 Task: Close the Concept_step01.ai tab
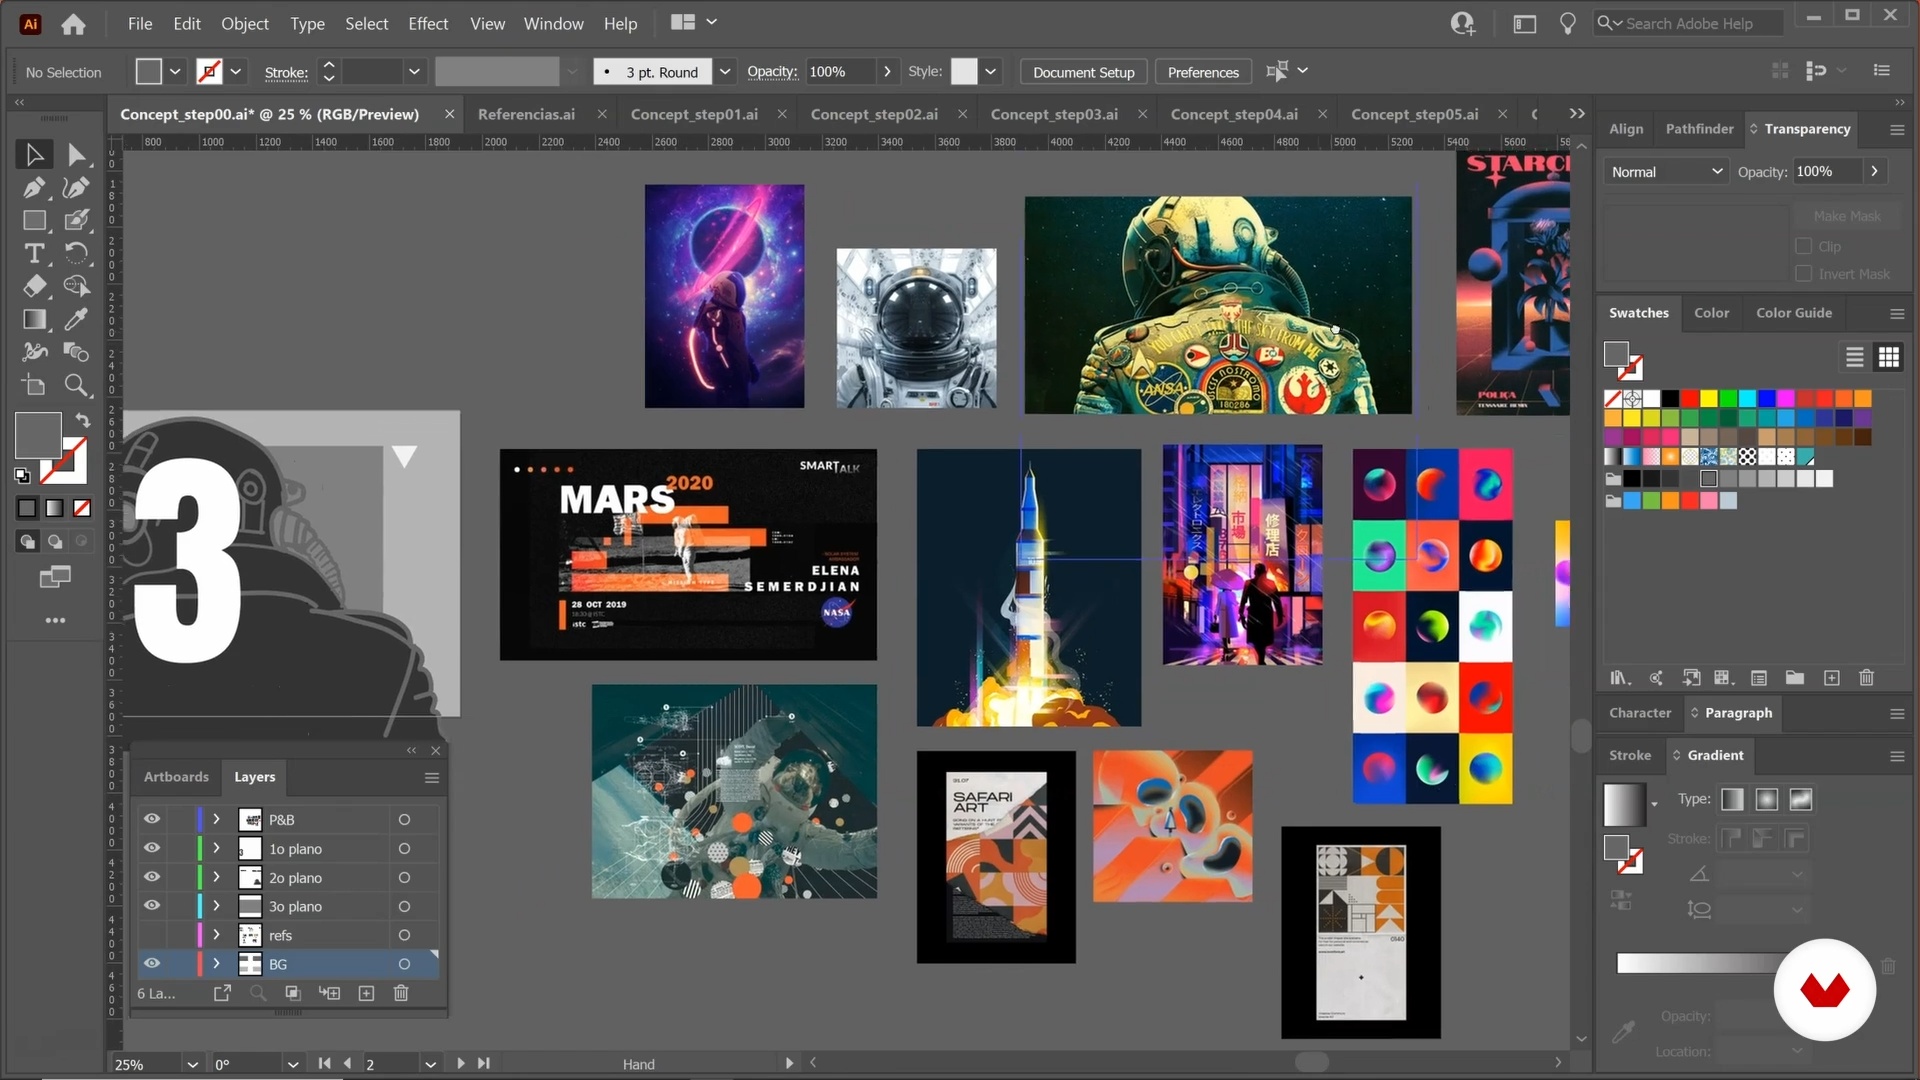(x=782, y=114)
